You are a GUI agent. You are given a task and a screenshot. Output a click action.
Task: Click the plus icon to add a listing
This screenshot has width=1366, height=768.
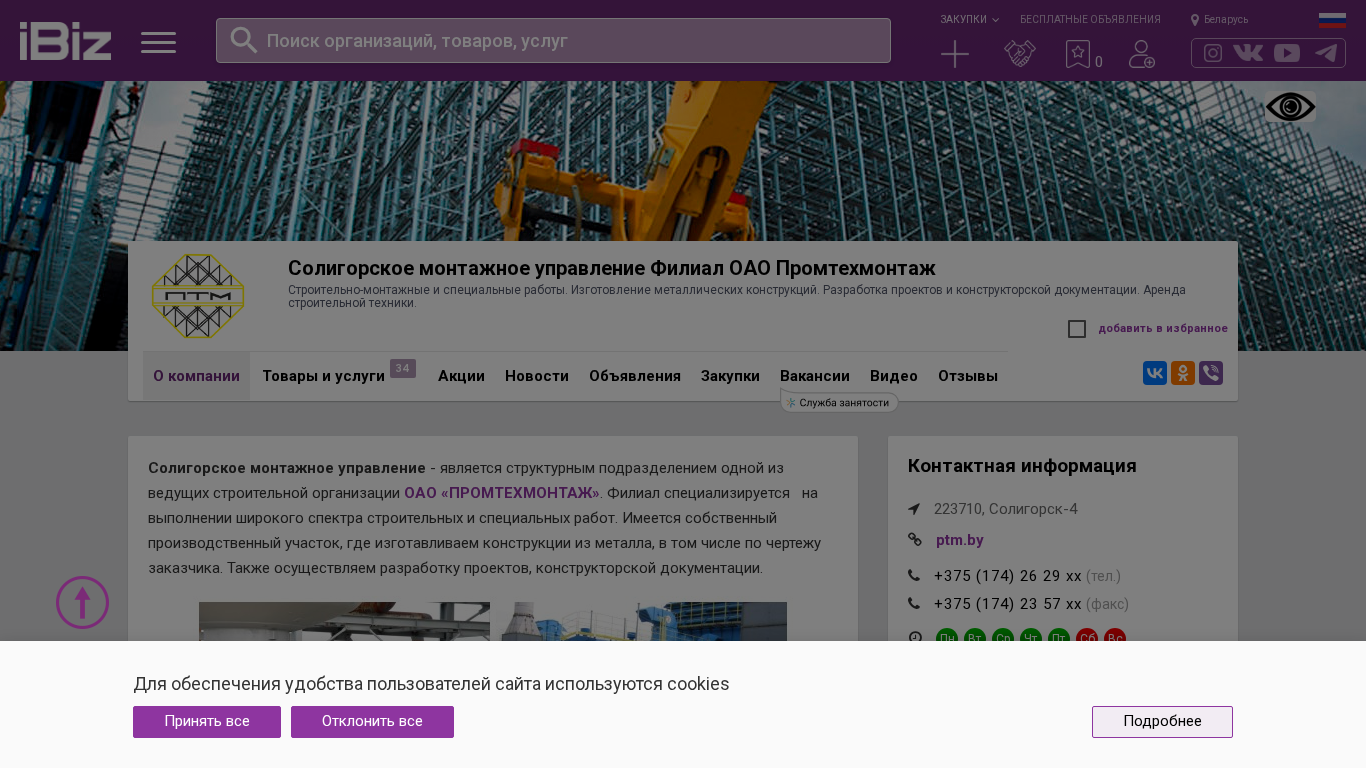pos(955,54)
